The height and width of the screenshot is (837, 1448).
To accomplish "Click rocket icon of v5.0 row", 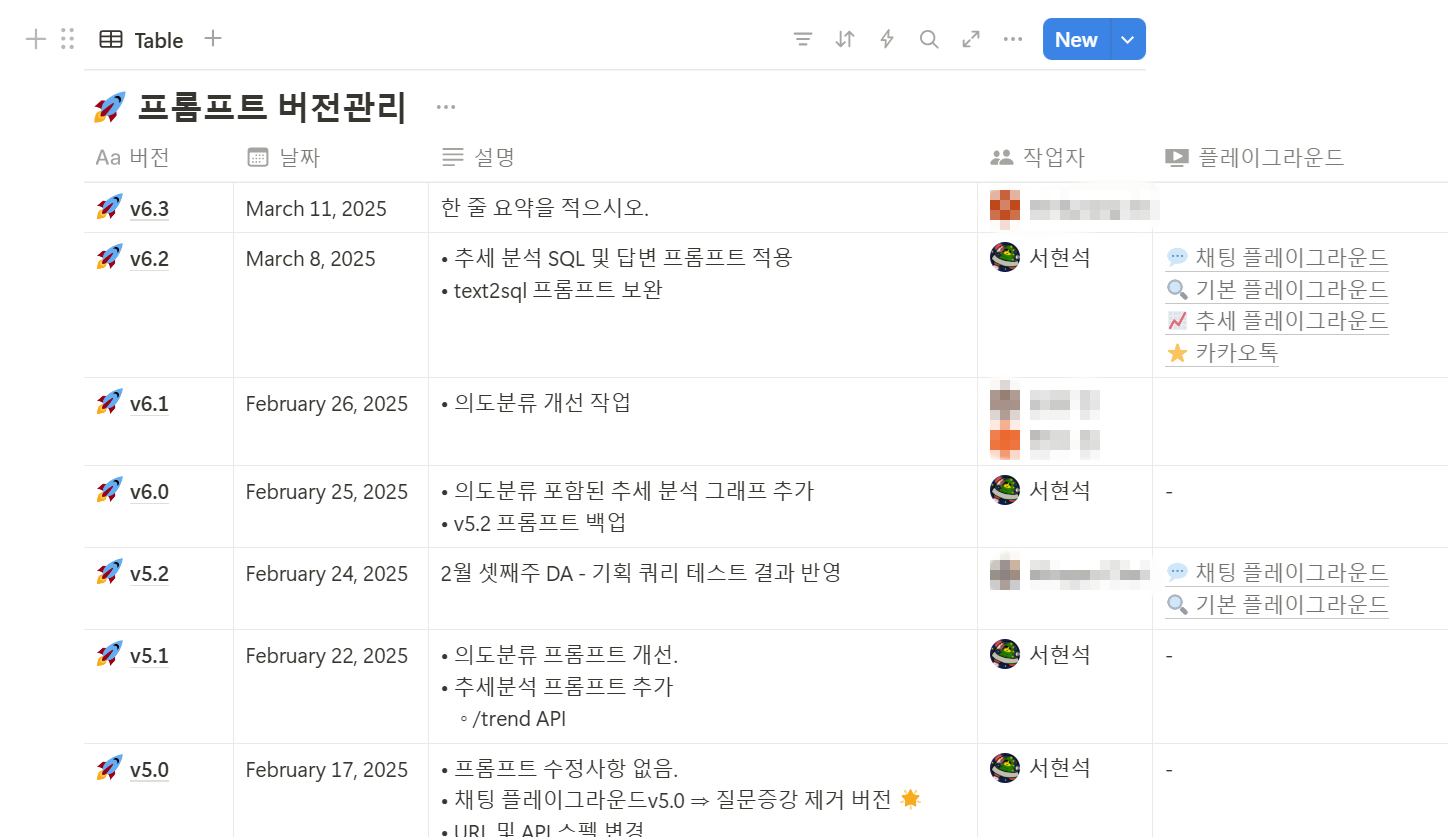I will point(109,769).
